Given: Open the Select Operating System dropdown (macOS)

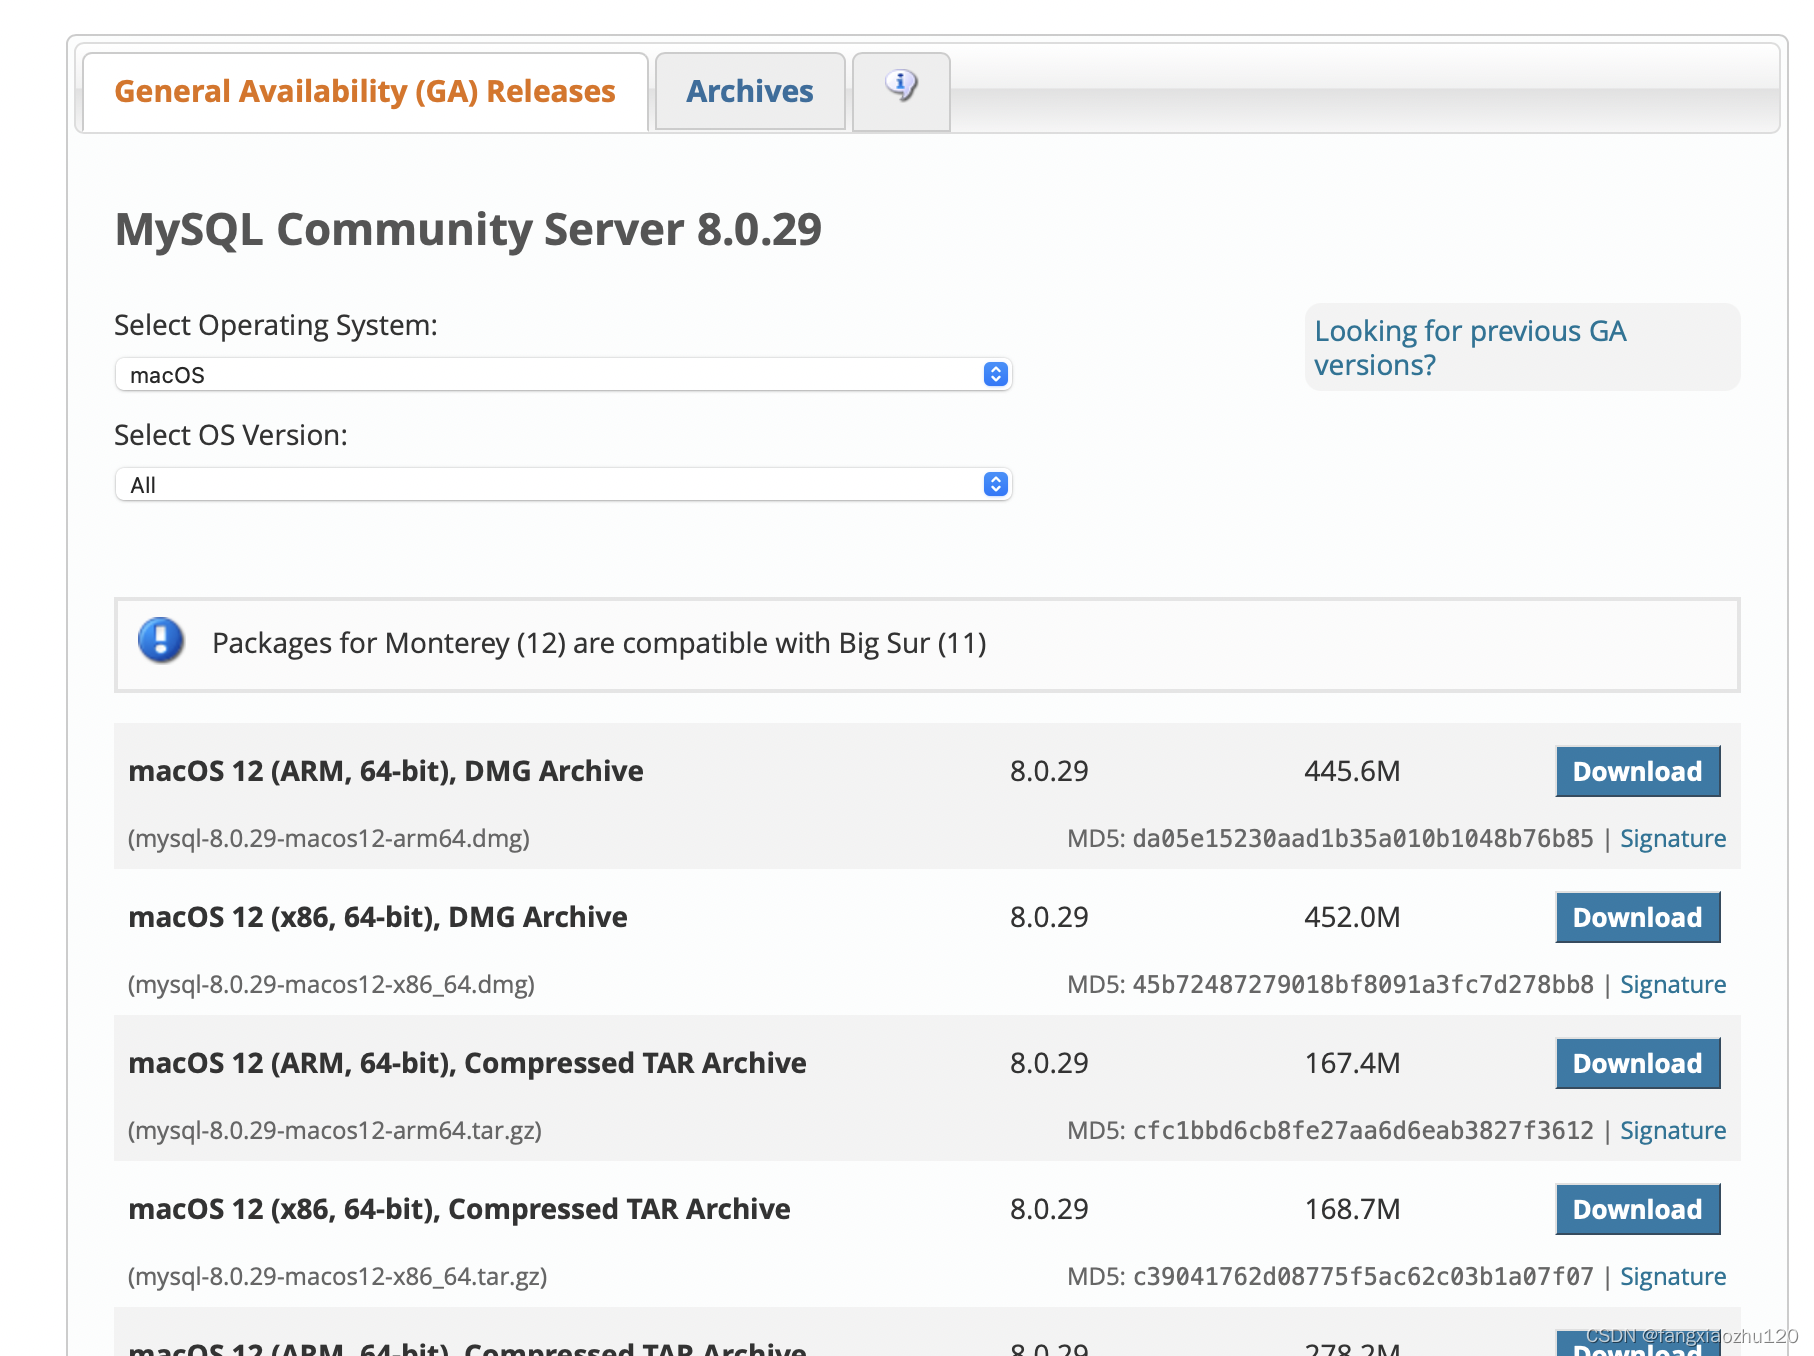Looking at the screenshot, I should click(564, 374).
